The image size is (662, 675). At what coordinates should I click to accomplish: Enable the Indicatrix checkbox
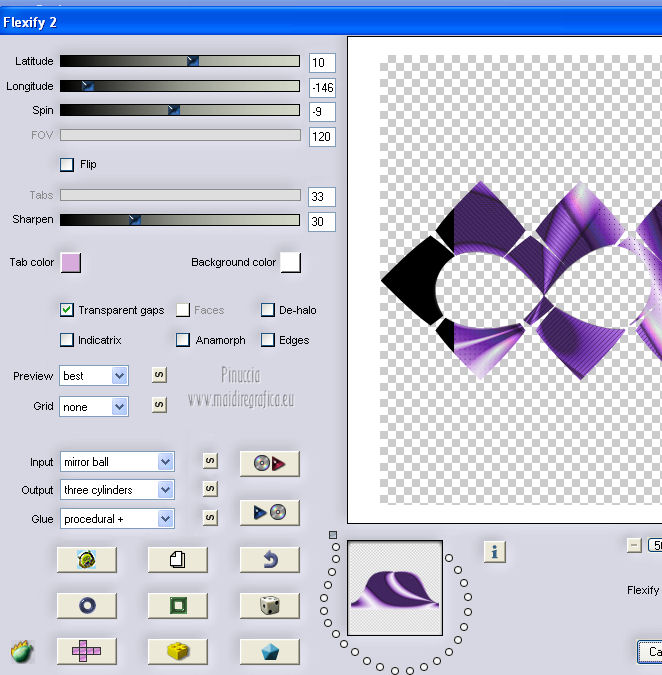(67, 340)
